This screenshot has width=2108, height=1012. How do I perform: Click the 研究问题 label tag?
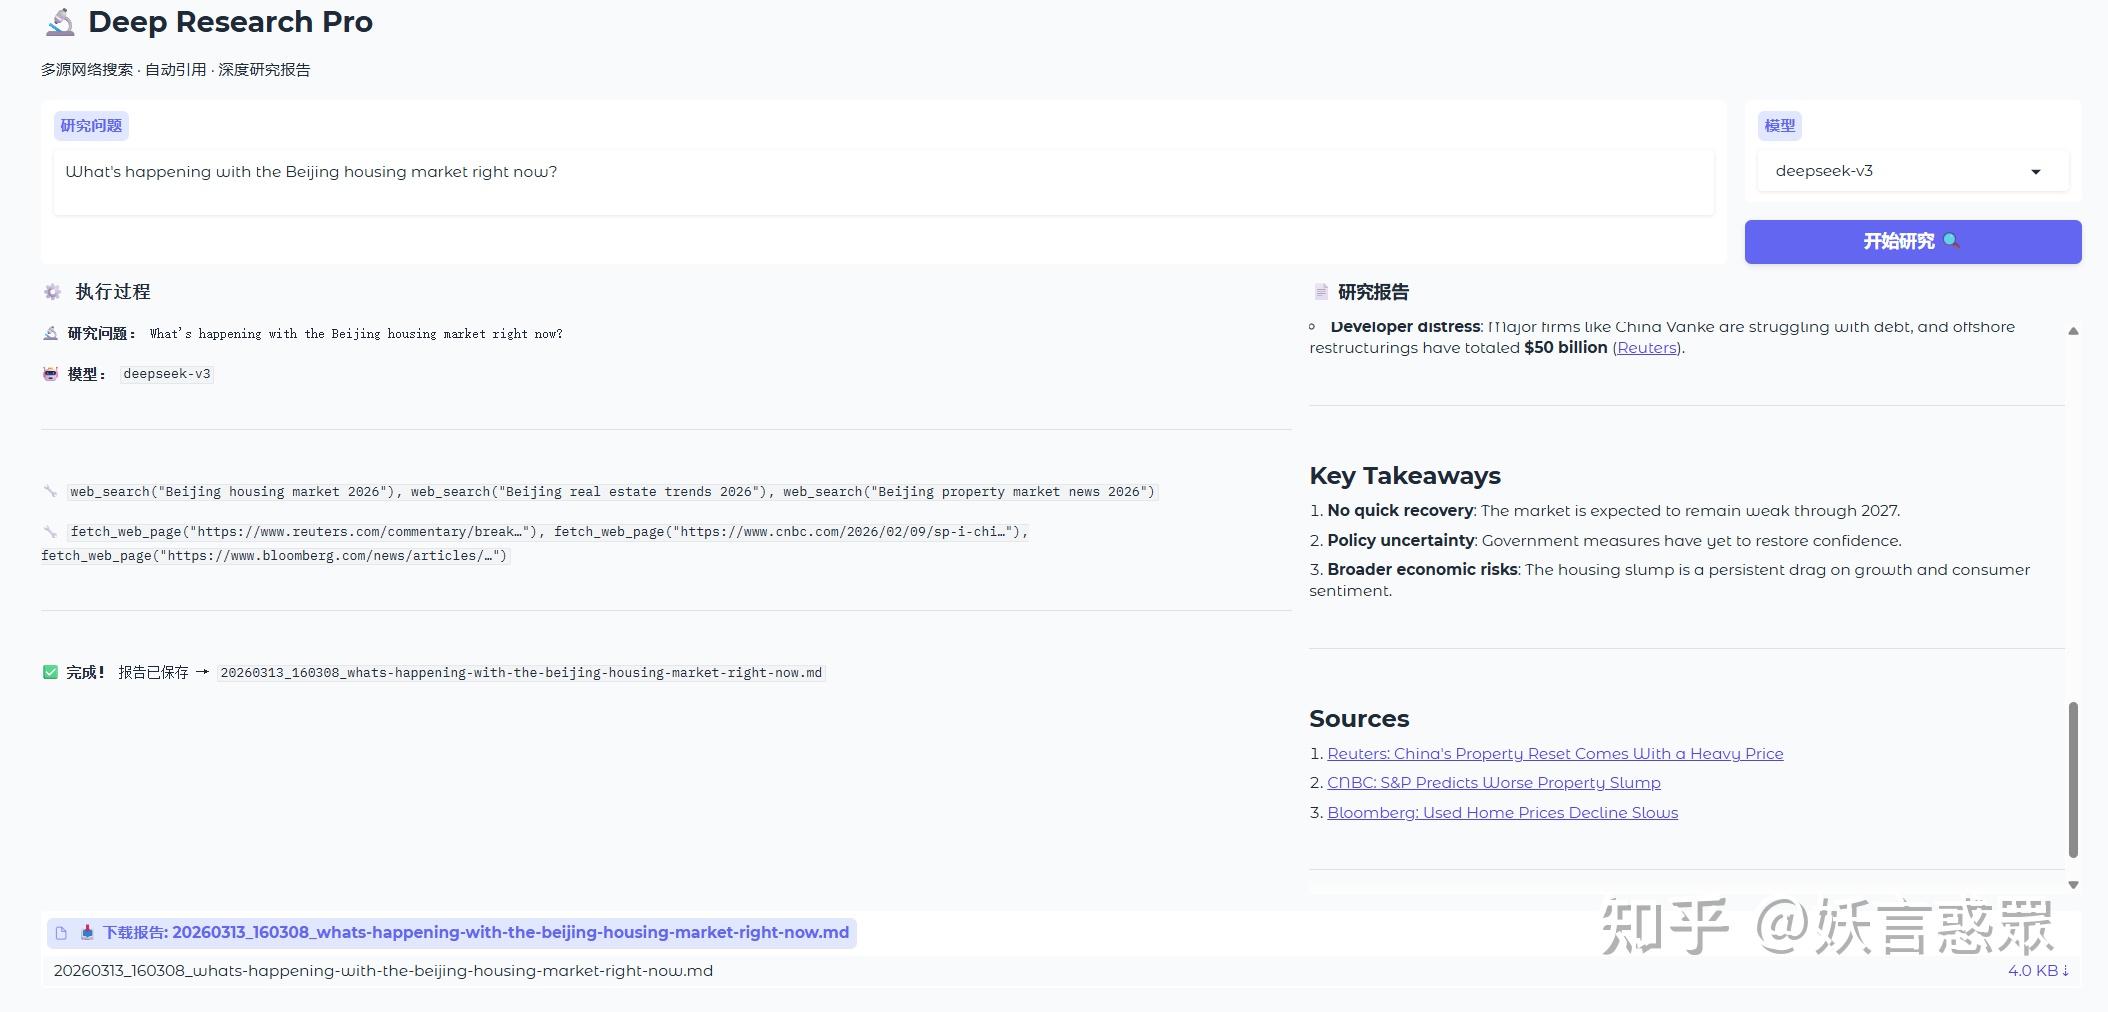coord(91,126)
